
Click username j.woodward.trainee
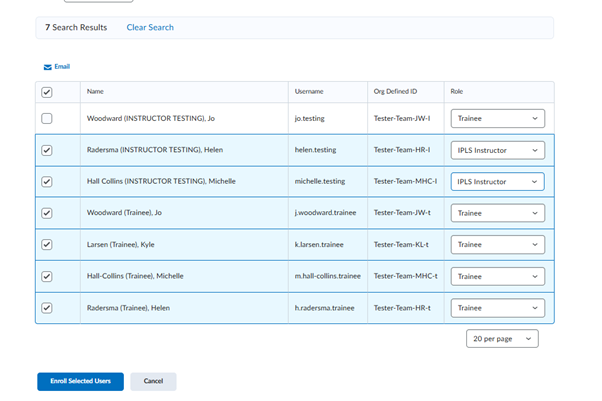[x=325, y=213]
